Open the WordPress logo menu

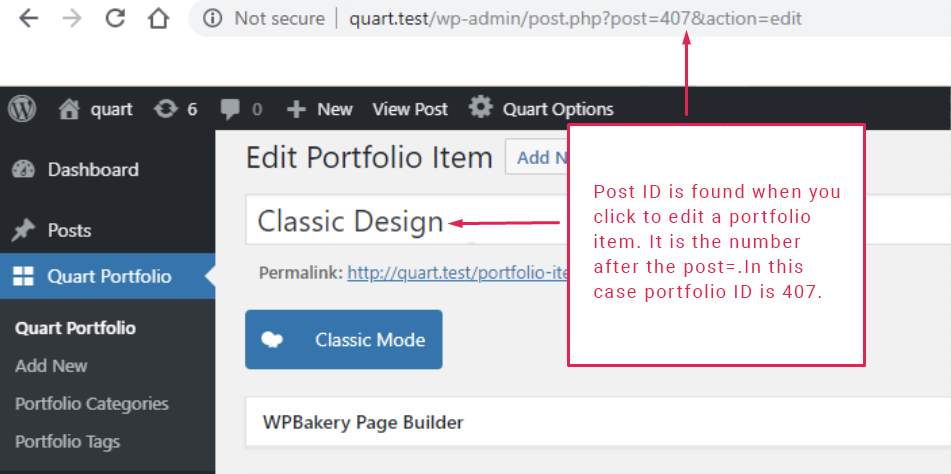22,109
